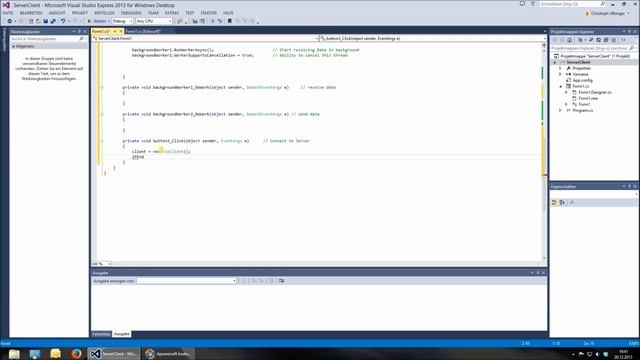Viewport: 640px width, 360px height.
Task: Open the DATEI menu
Action: [x=8, y=13]
